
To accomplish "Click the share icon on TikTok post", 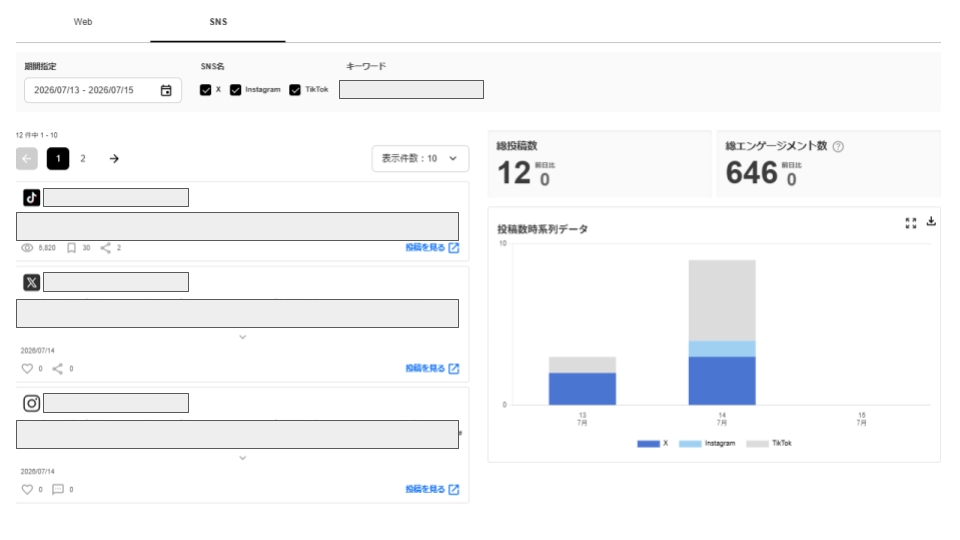I will pos(106,248).
